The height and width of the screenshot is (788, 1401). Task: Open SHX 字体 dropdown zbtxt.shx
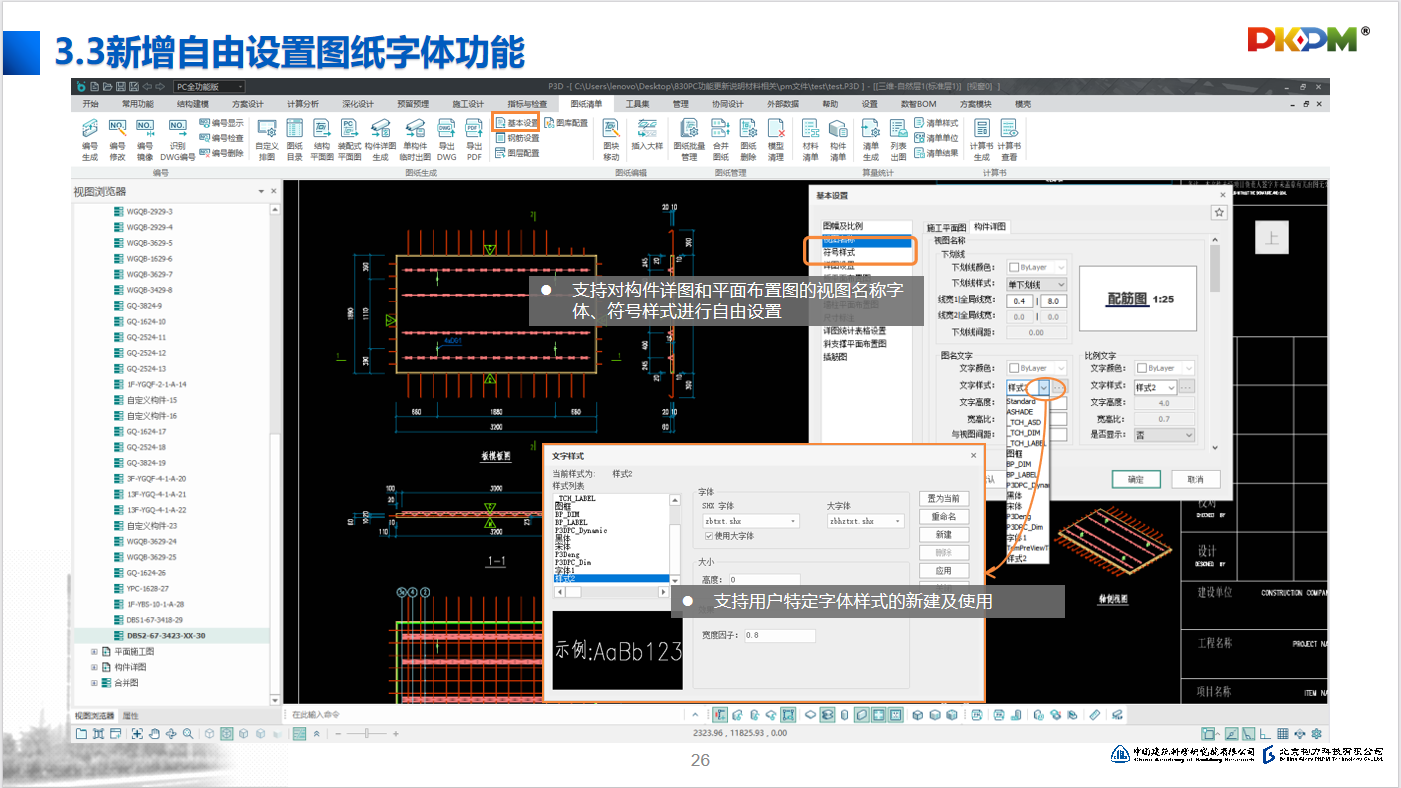coord(750,521)
